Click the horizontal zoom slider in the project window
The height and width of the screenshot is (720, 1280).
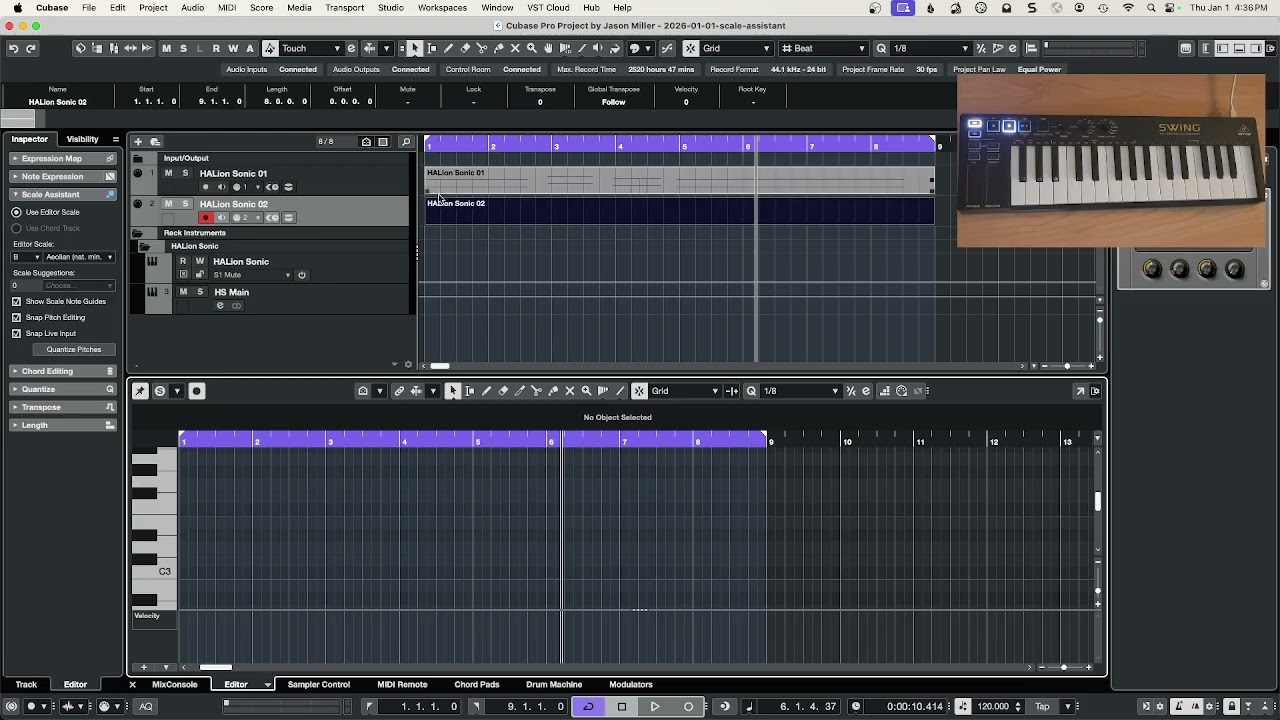(1066, 366)
